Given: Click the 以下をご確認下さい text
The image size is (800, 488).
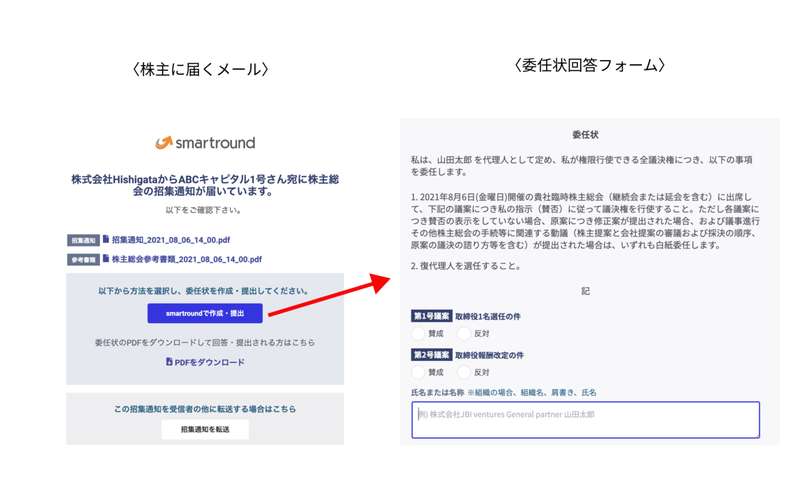Looking at the screenshot, I should [x=204, y=210].
